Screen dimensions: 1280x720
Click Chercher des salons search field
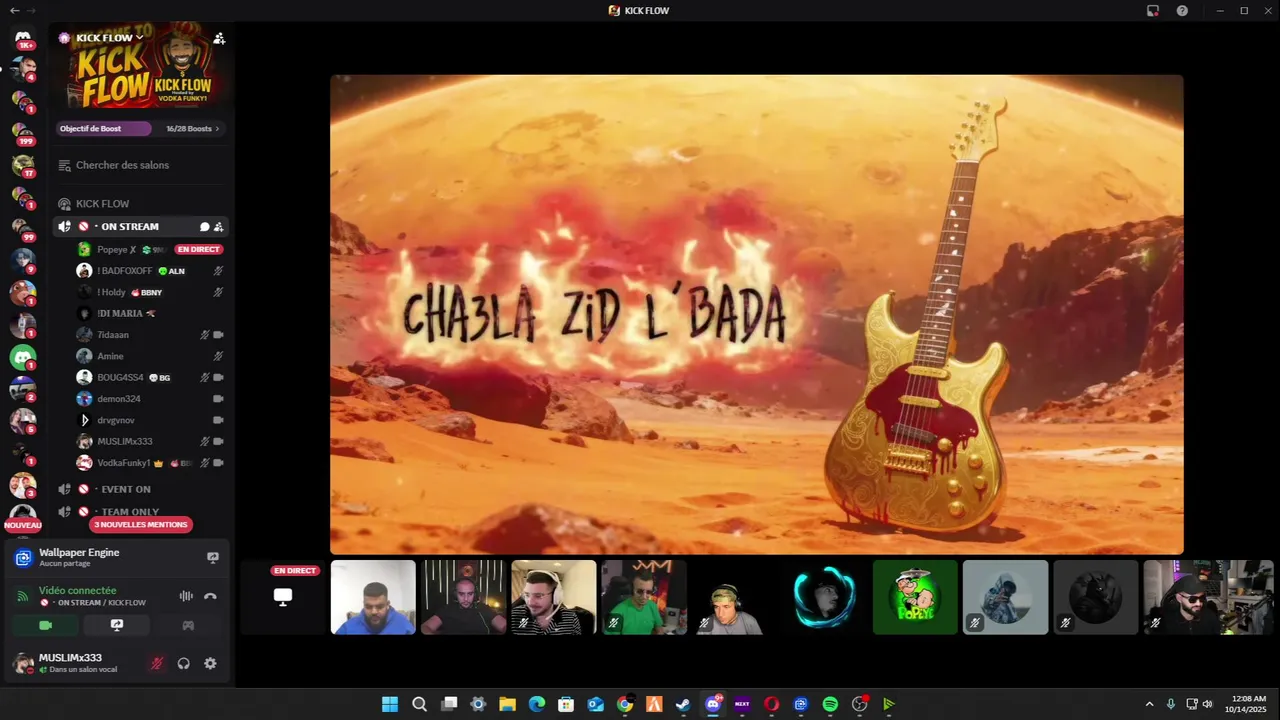pyautogui.click(x=141, y=165)
